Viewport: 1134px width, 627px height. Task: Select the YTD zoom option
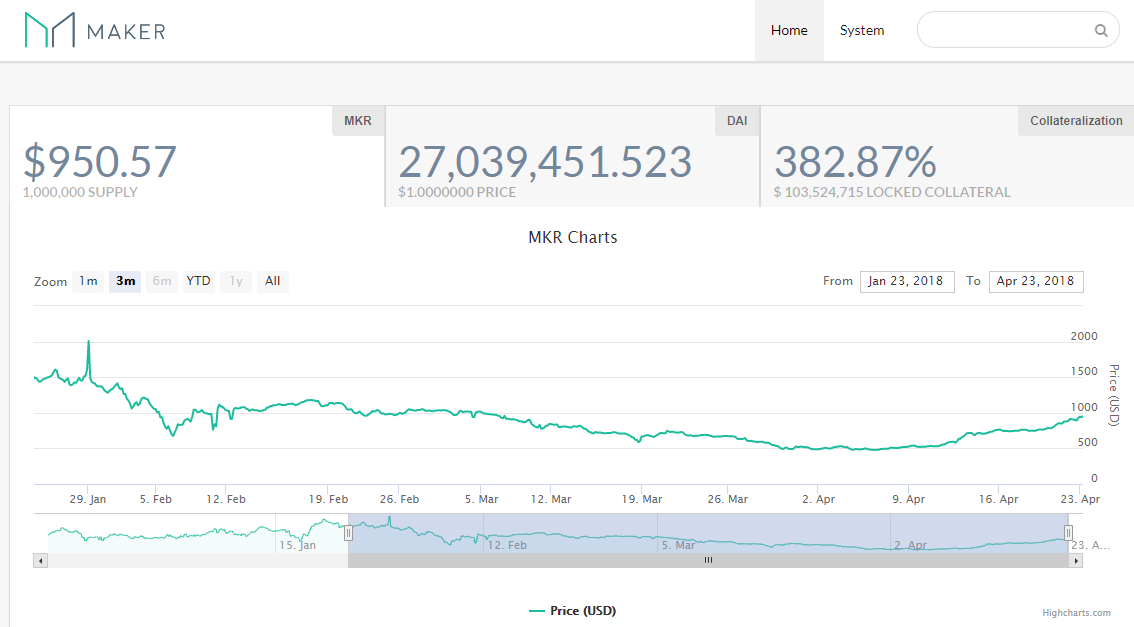(198, 281)
